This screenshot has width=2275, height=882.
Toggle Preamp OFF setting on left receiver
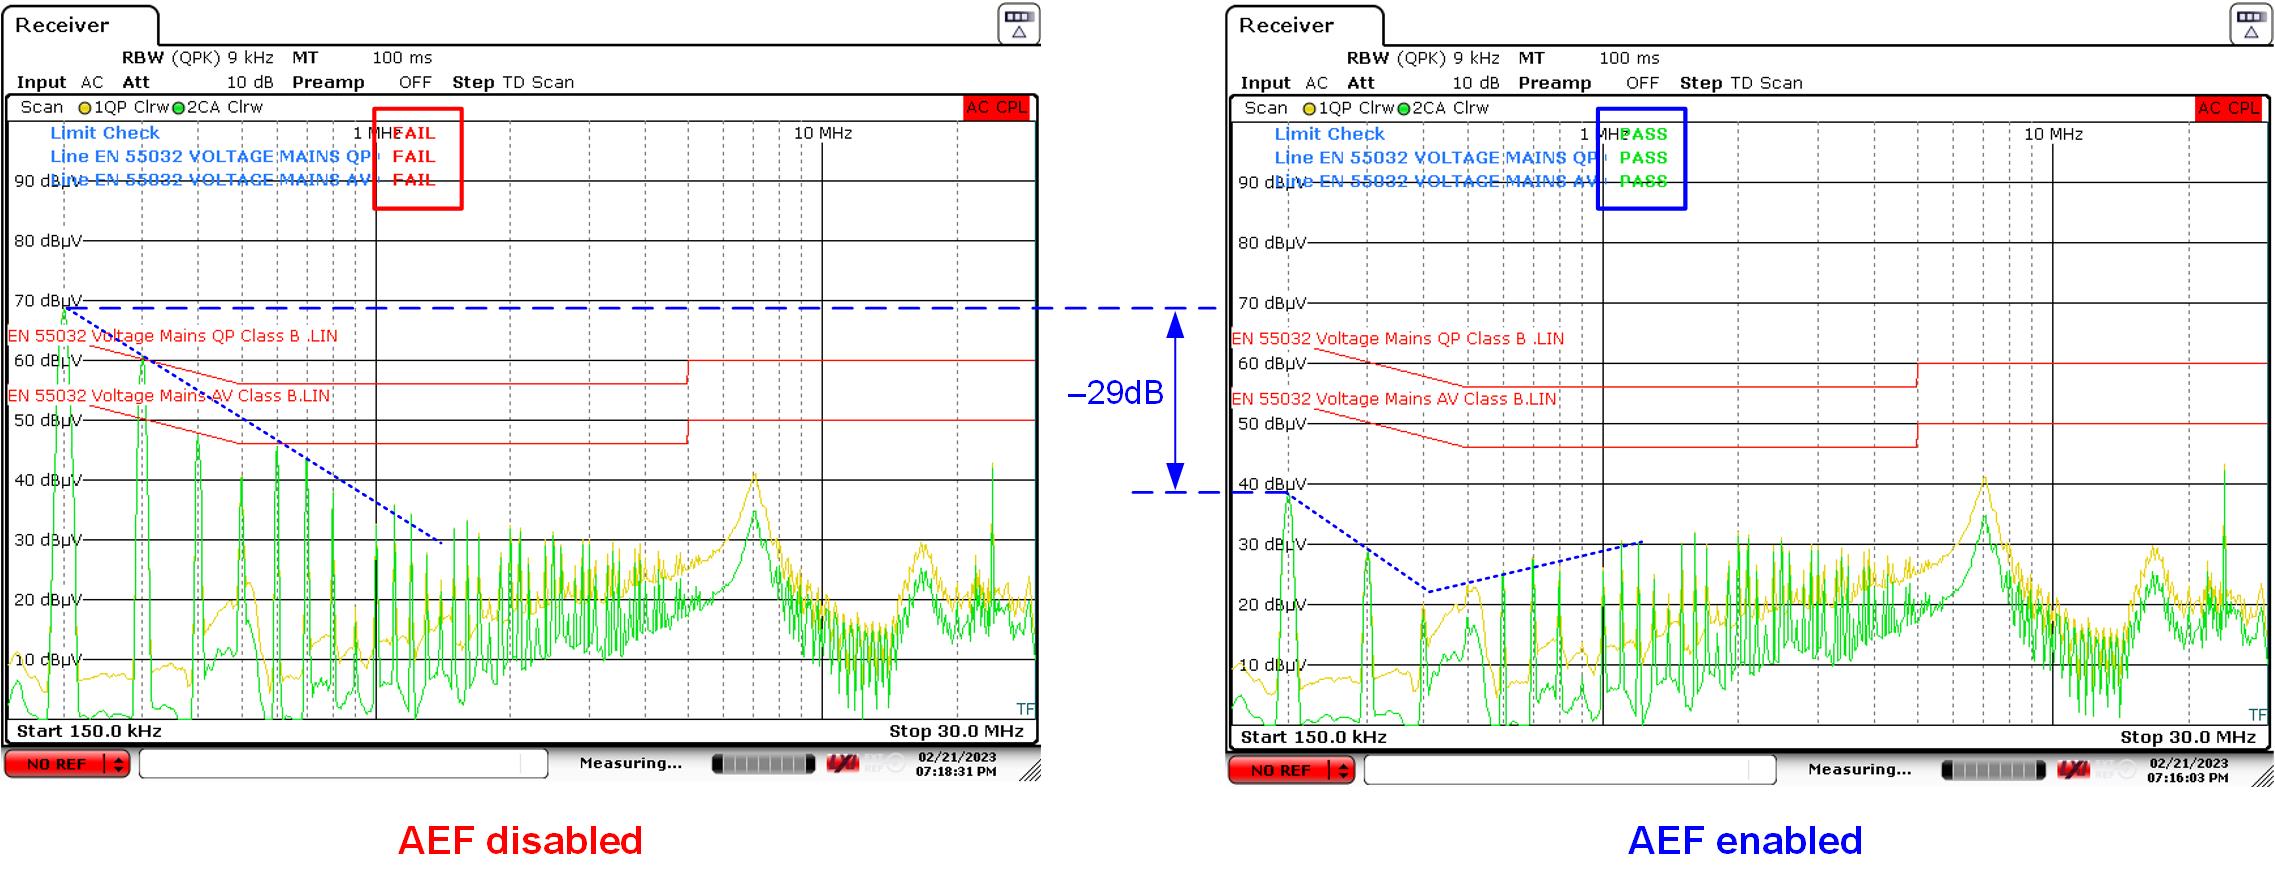pyautogui.click(x=415, y=83)
